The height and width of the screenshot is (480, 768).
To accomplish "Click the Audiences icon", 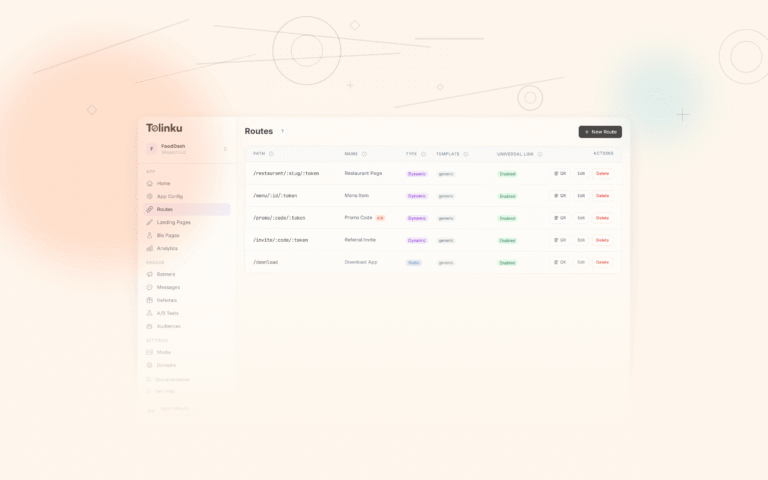I will (149, 326).
